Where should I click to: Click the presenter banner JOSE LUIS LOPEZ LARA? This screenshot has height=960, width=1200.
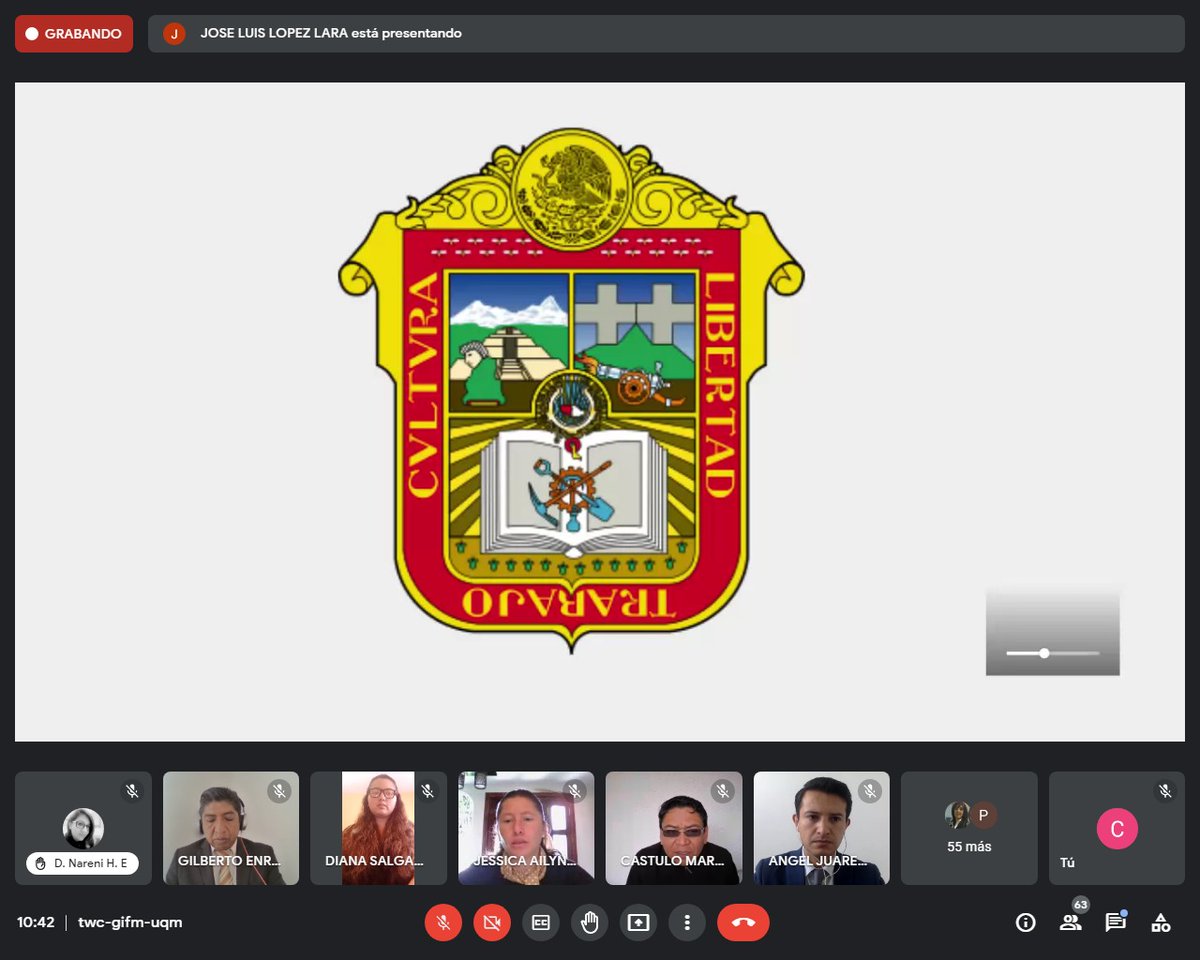pos(666,33)
